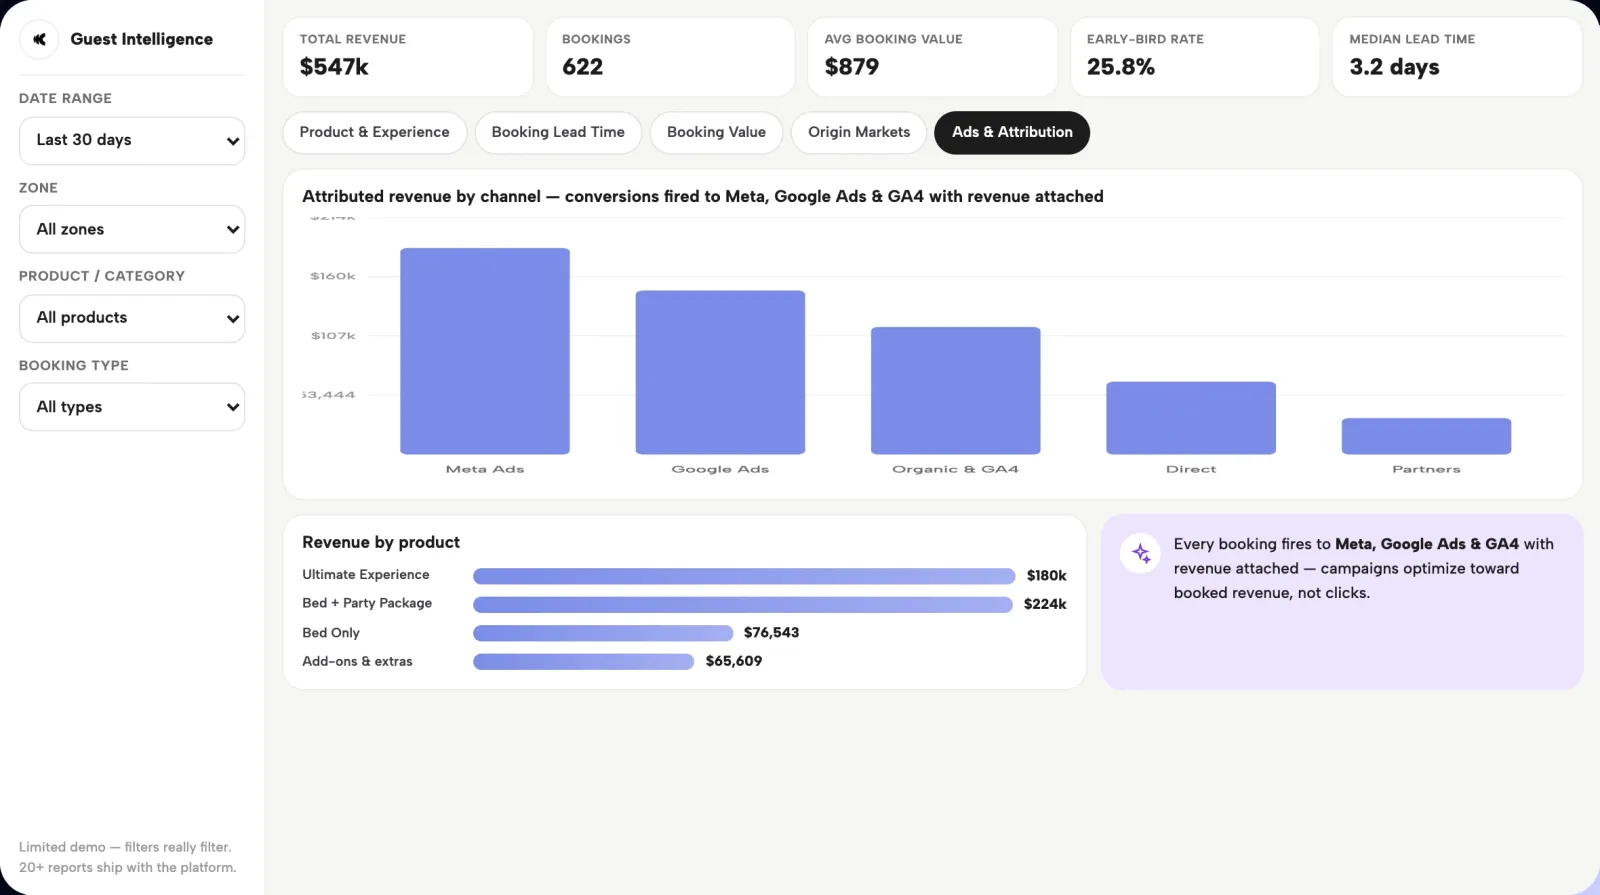Click the Median Lead Time 3.2 days card

click(x=1457, y=57)
